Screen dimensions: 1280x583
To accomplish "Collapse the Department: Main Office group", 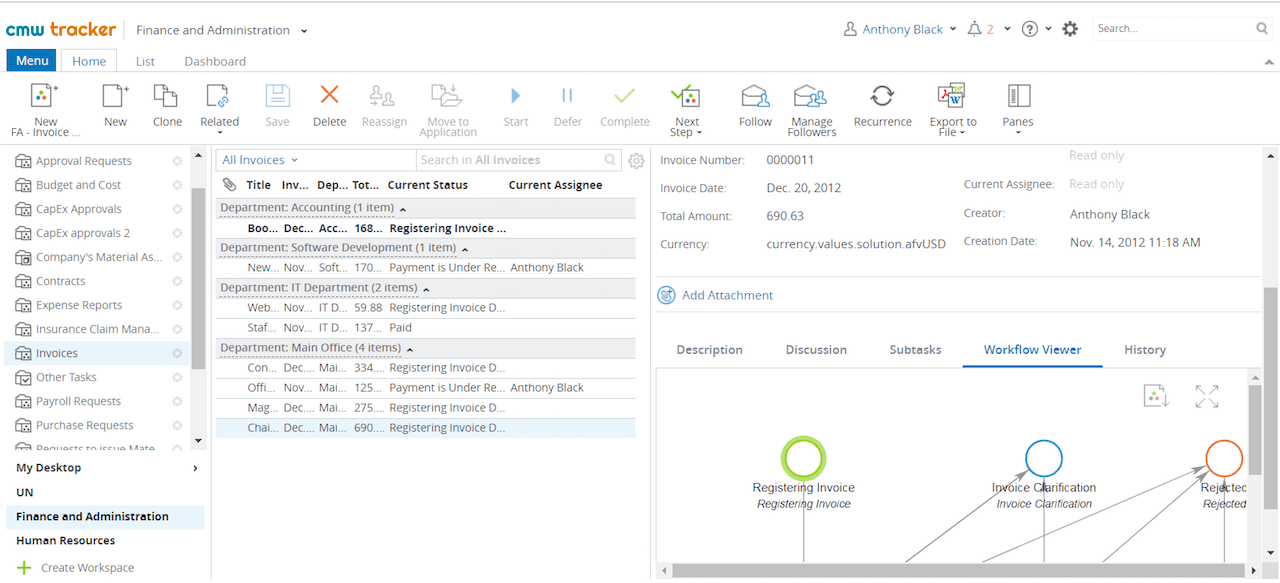I will (x=410, y=348).
